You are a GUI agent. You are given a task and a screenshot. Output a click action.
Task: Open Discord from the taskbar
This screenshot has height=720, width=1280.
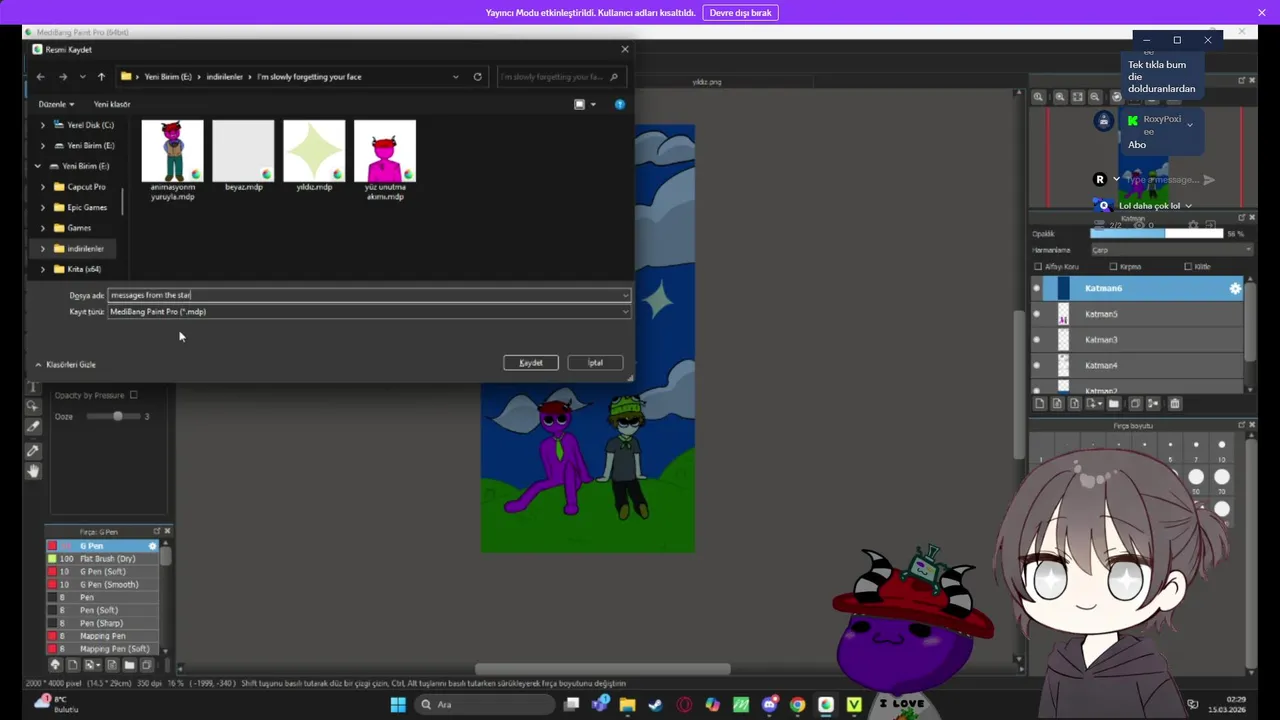pos(769,705)
